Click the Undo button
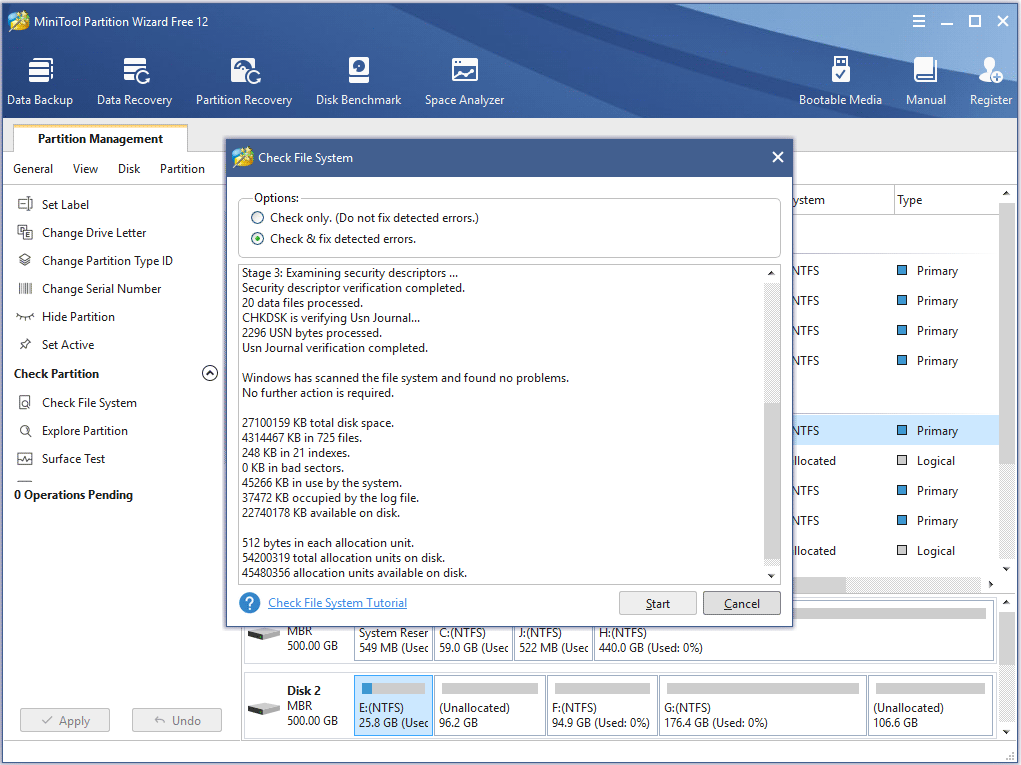The height and width of the screenshot is (765, 1021). (176, 721)
